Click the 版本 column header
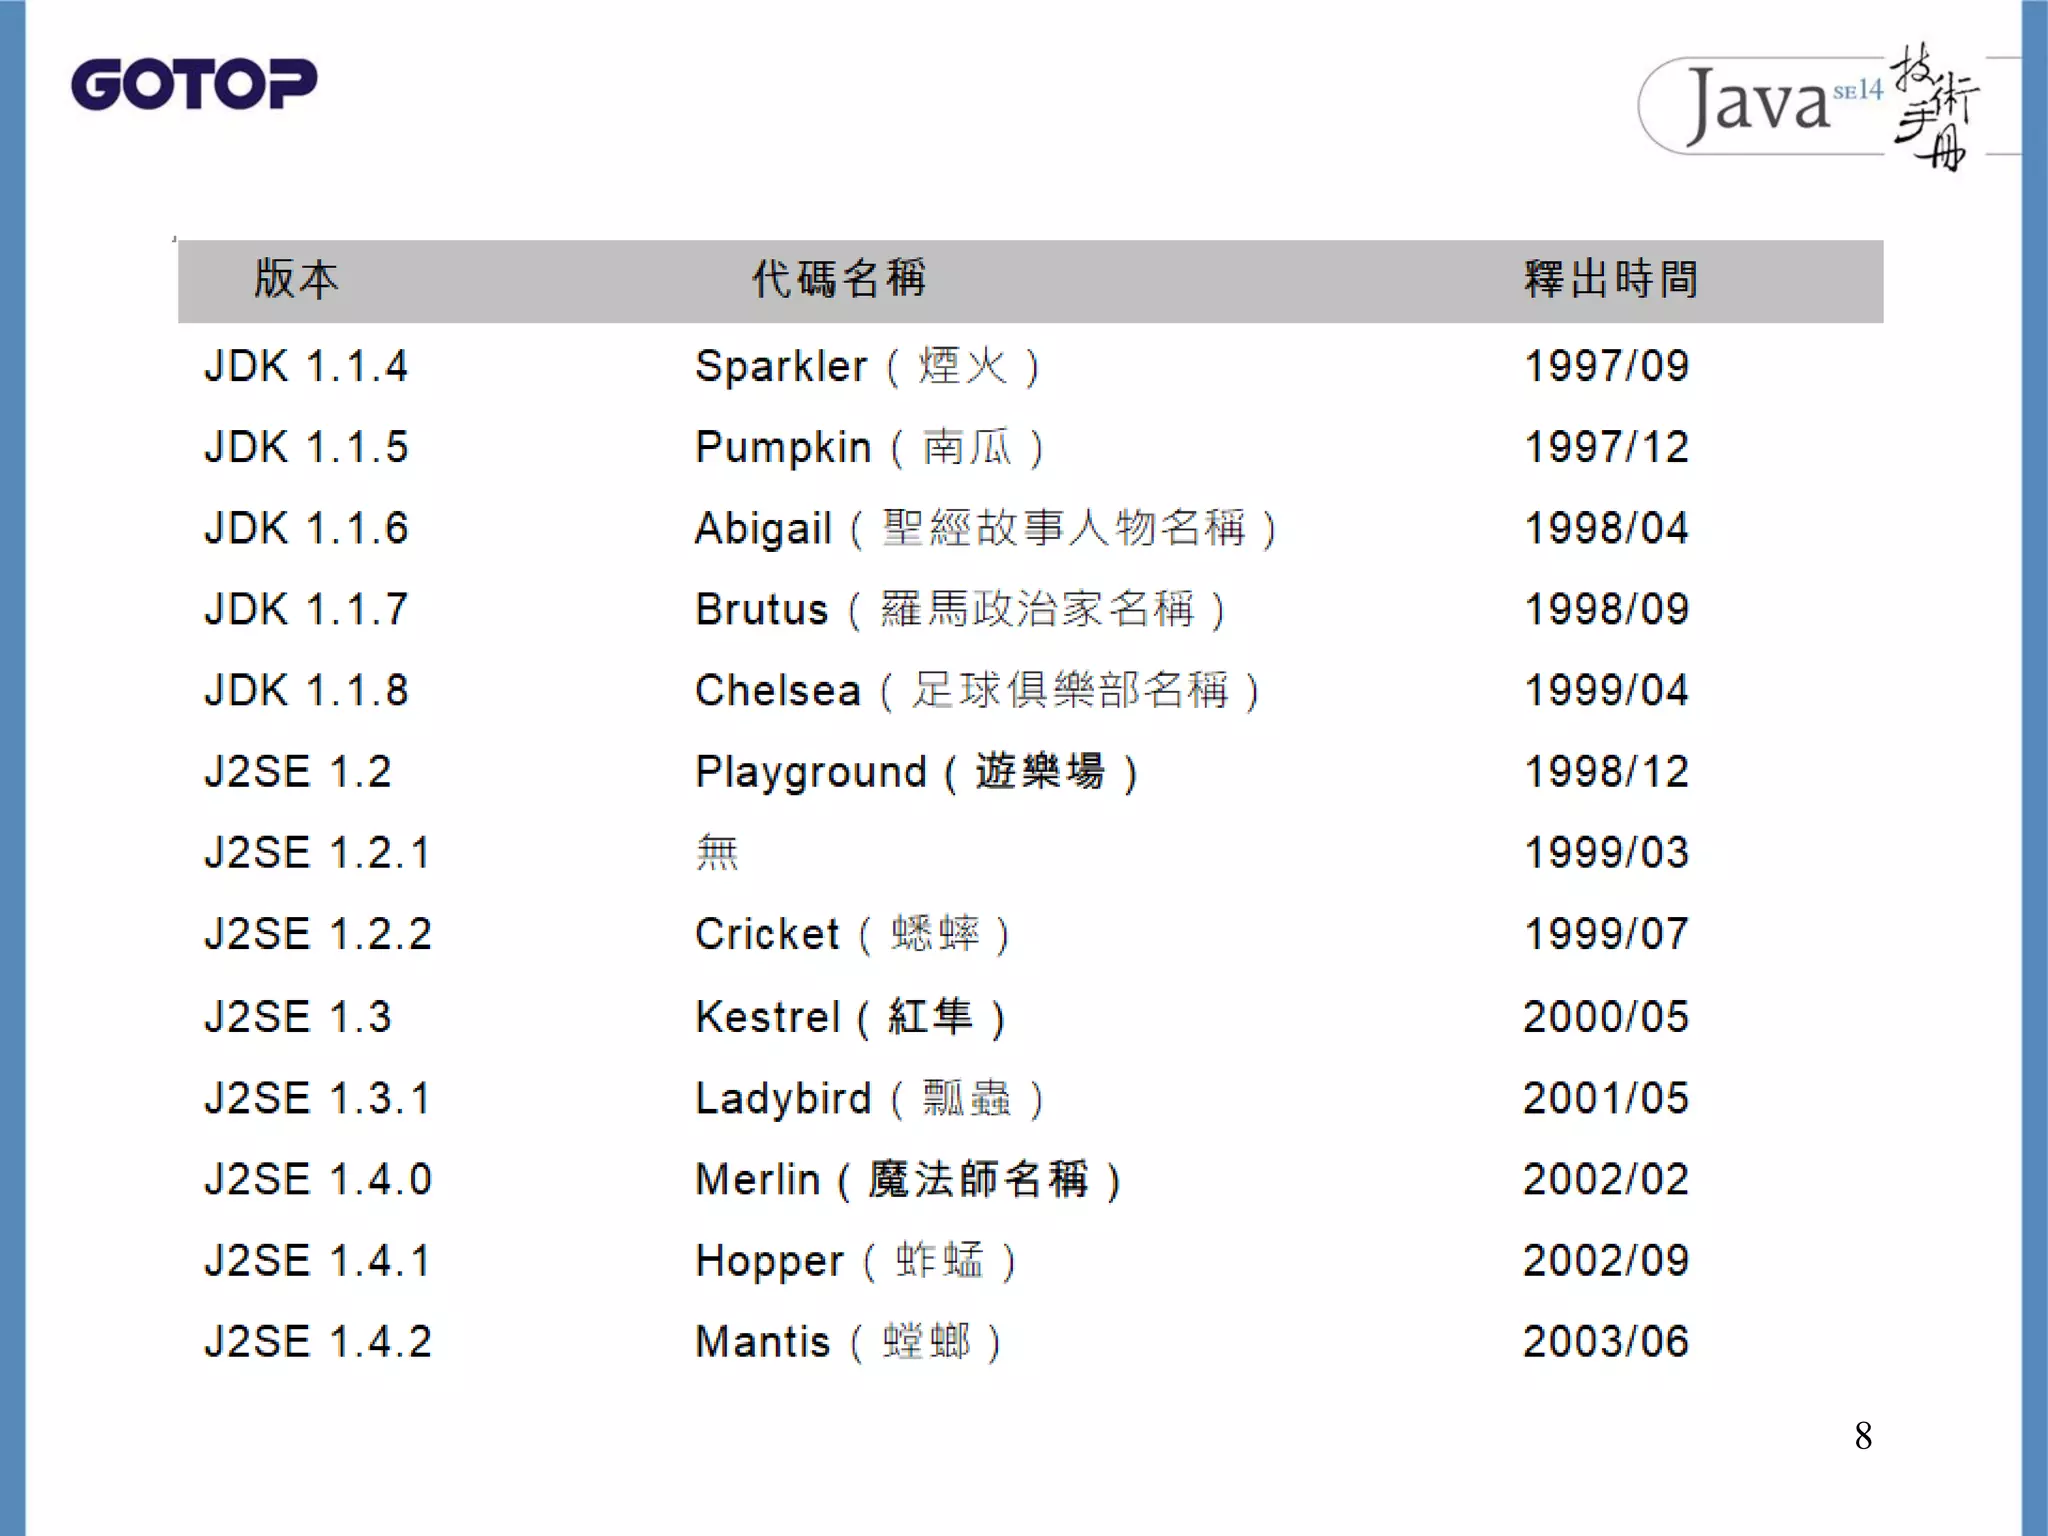The image size is (2048, 1536). click(296, 279)
